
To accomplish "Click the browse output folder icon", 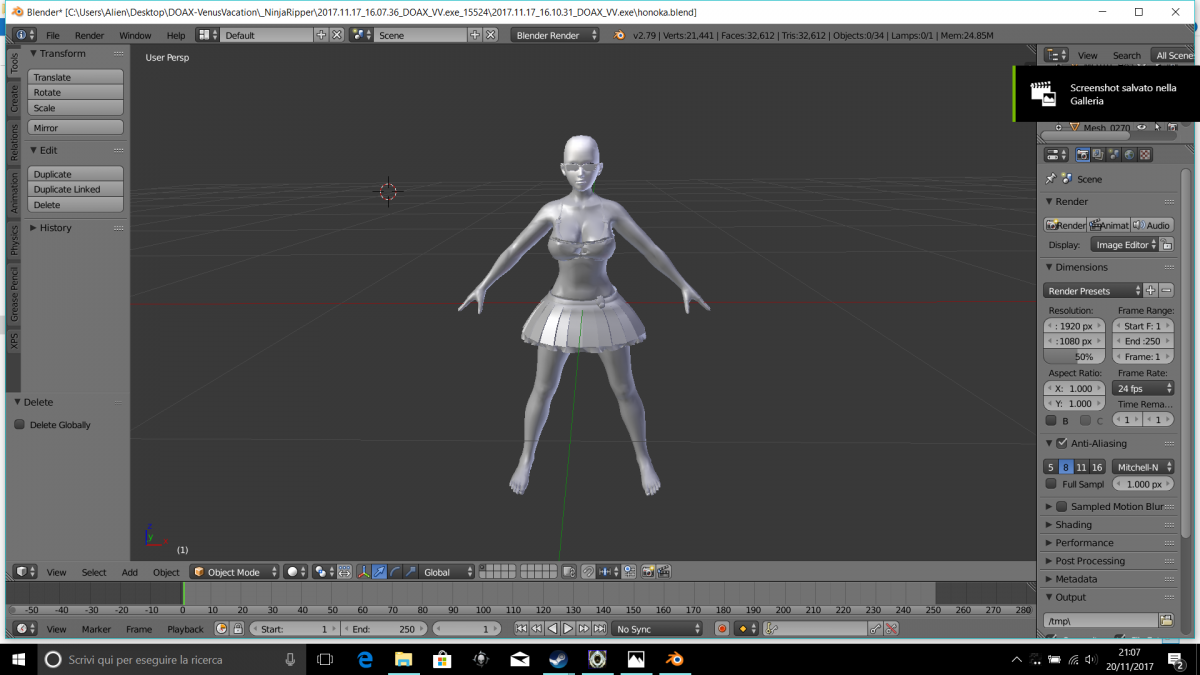I will 1166,621.
